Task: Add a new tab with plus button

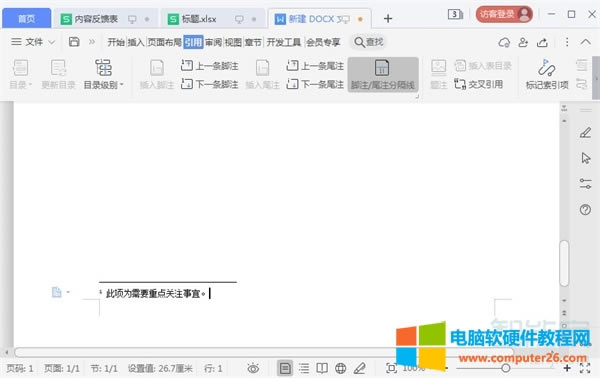Action: 388,18
